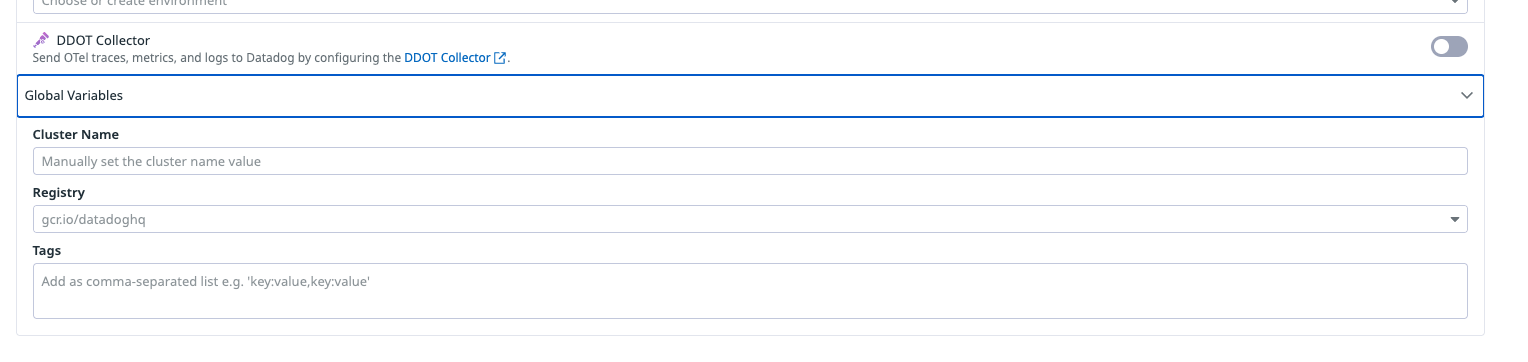1528x362 pixels.
Task: Click the Tags field label
Action: [47, 250]
